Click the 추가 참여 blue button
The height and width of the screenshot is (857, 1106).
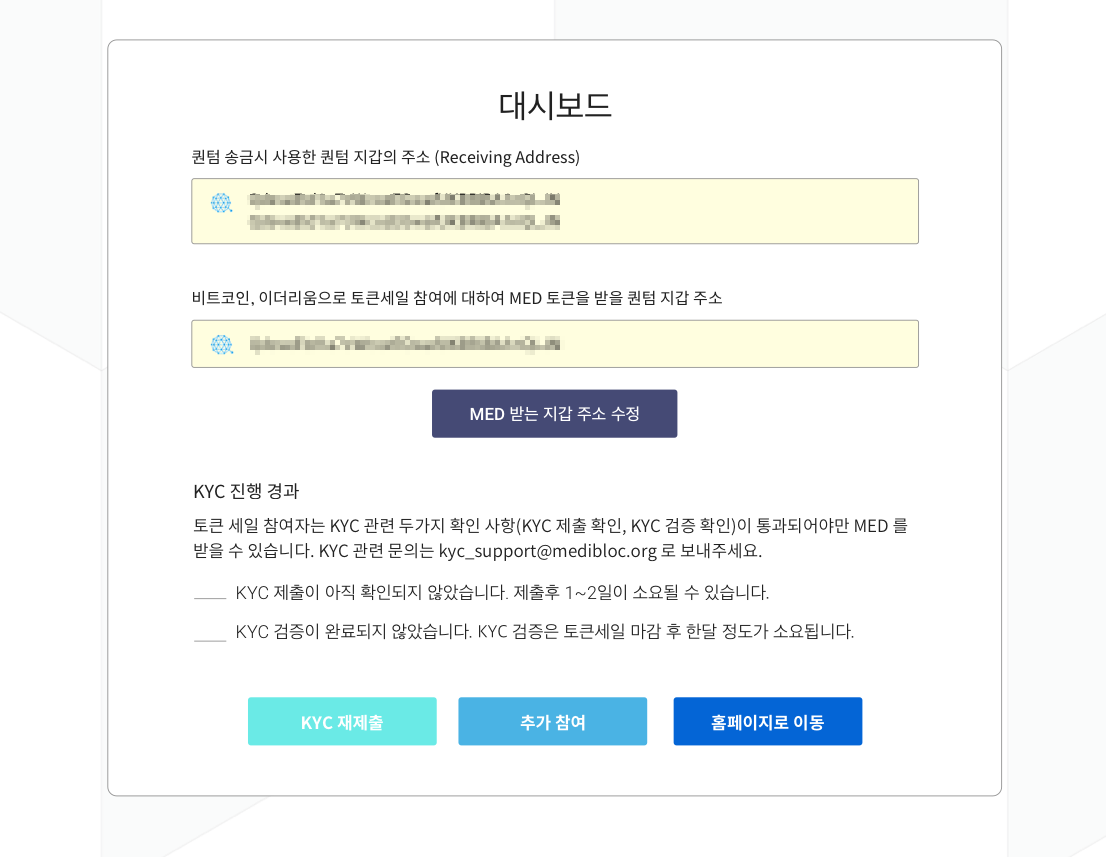[552, 721]
